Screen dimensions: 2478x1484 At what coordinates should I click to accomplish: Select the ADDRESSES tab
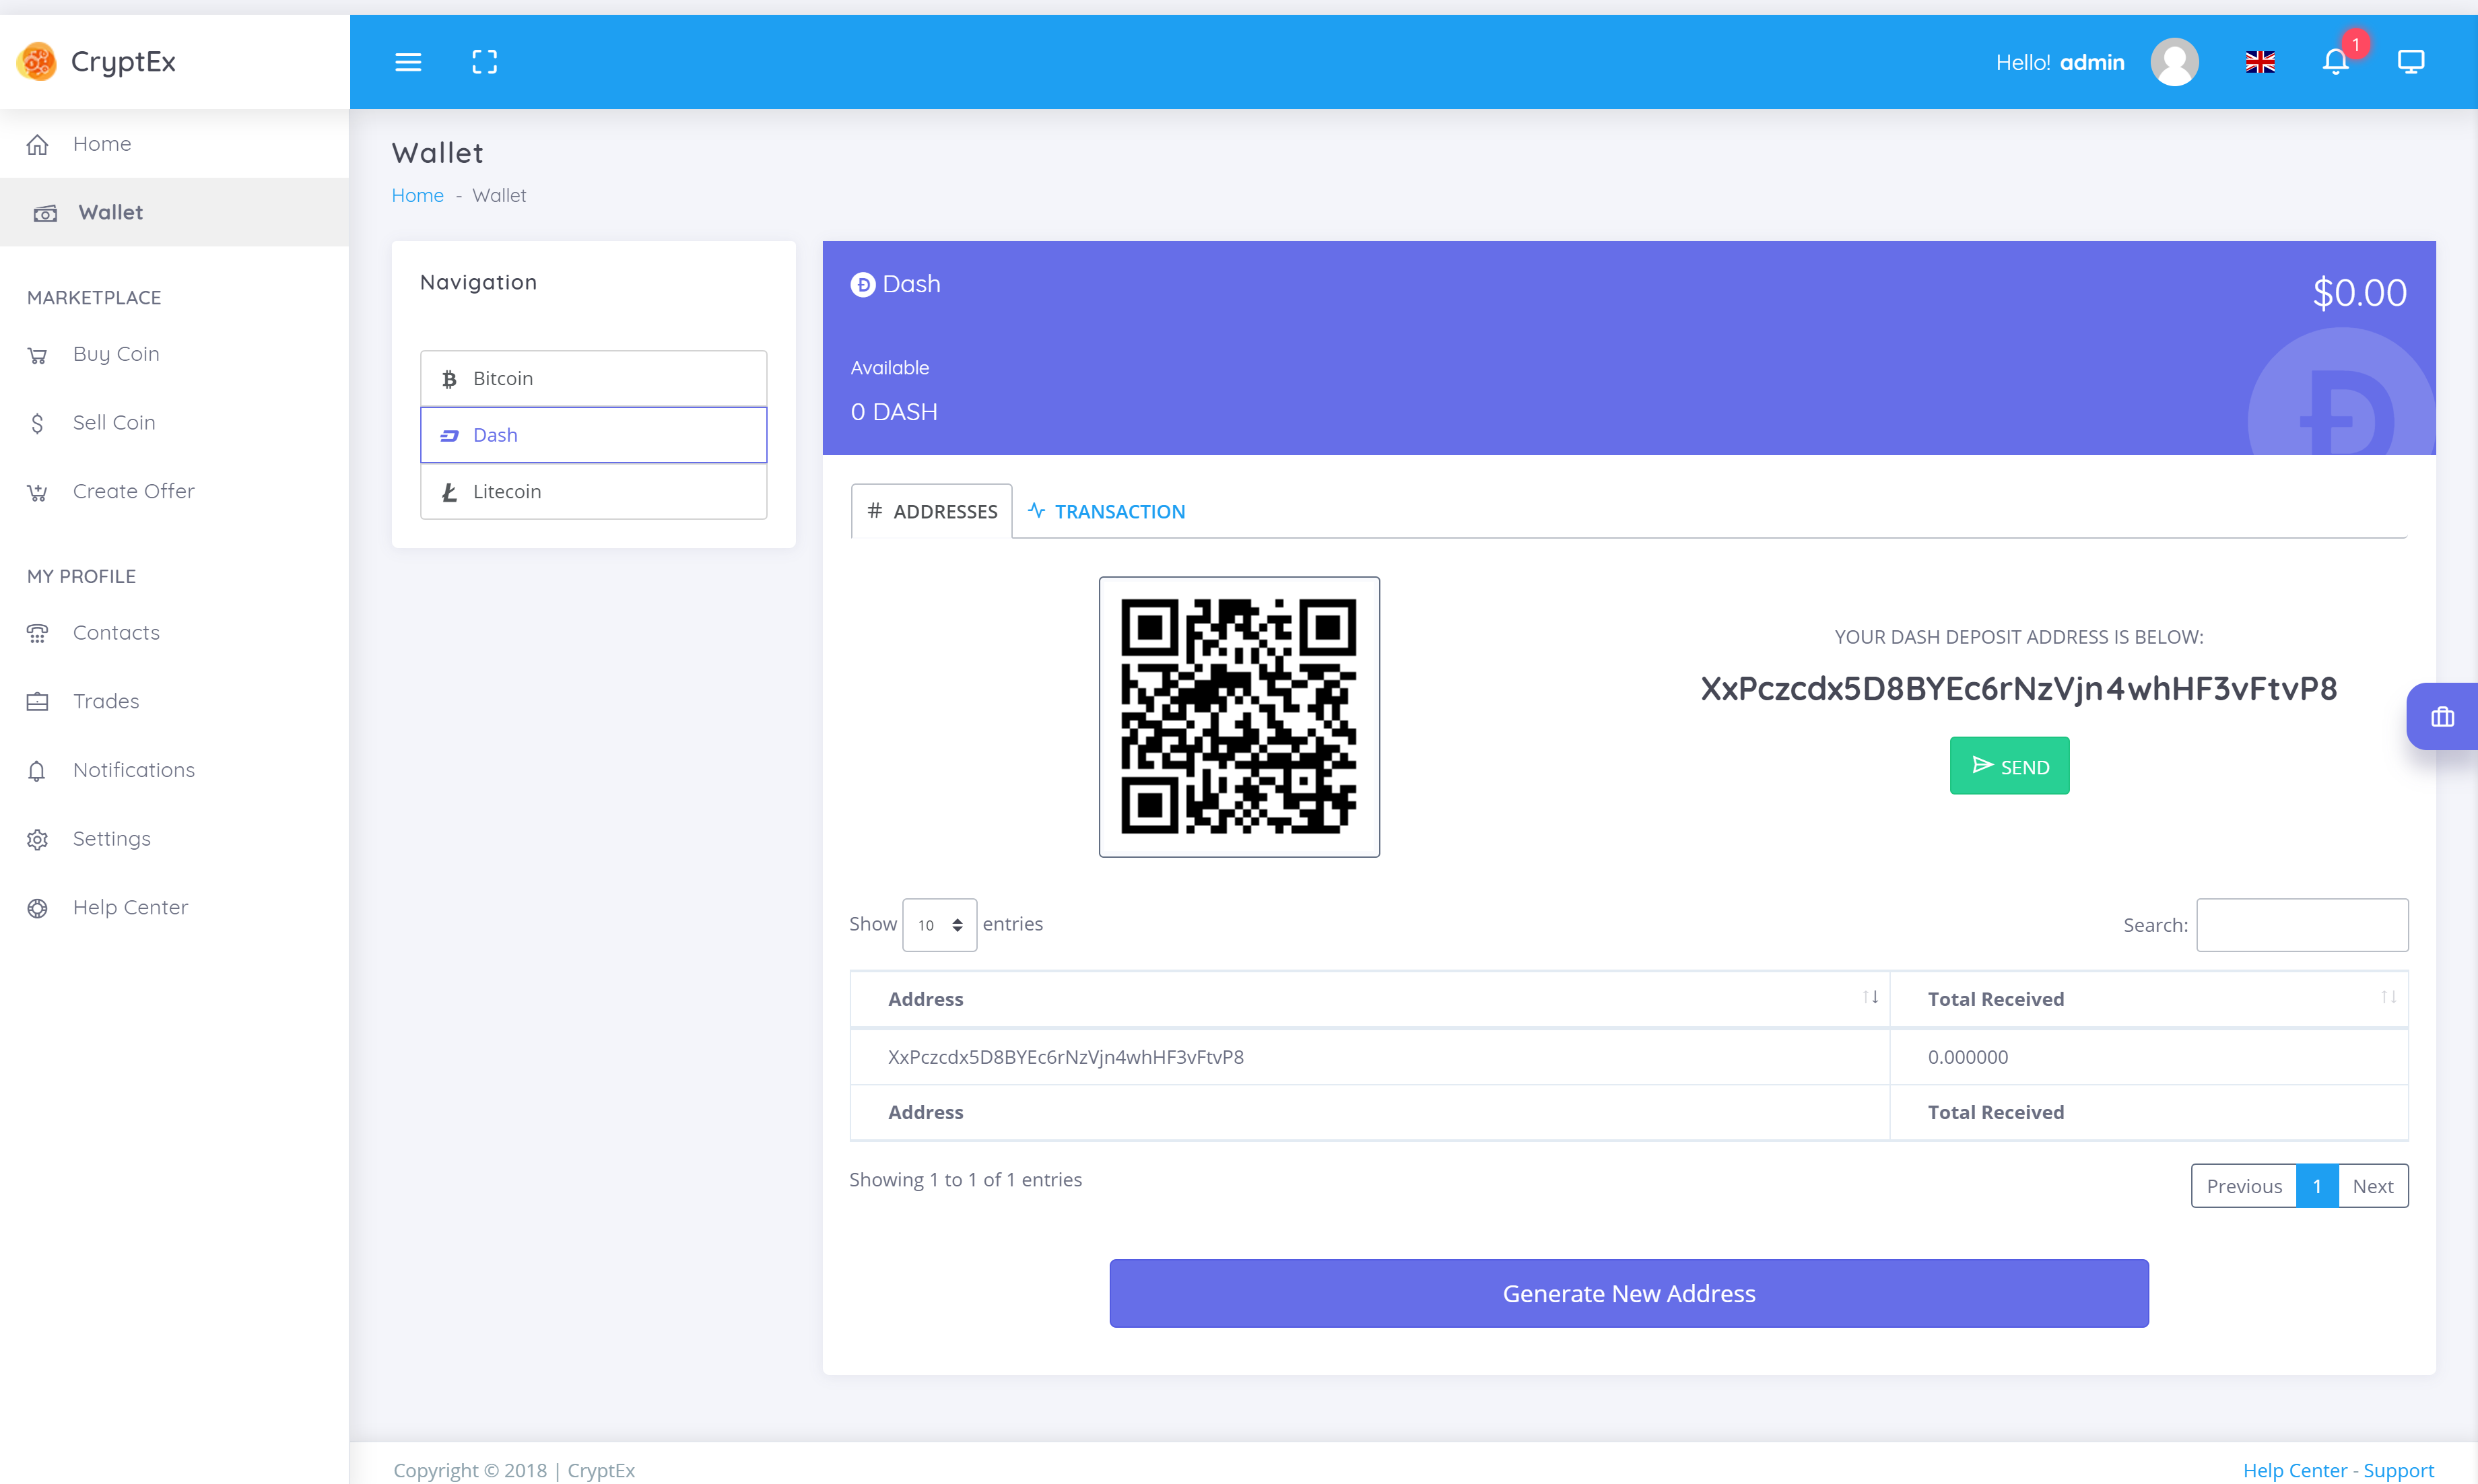[x=931, y=510]
